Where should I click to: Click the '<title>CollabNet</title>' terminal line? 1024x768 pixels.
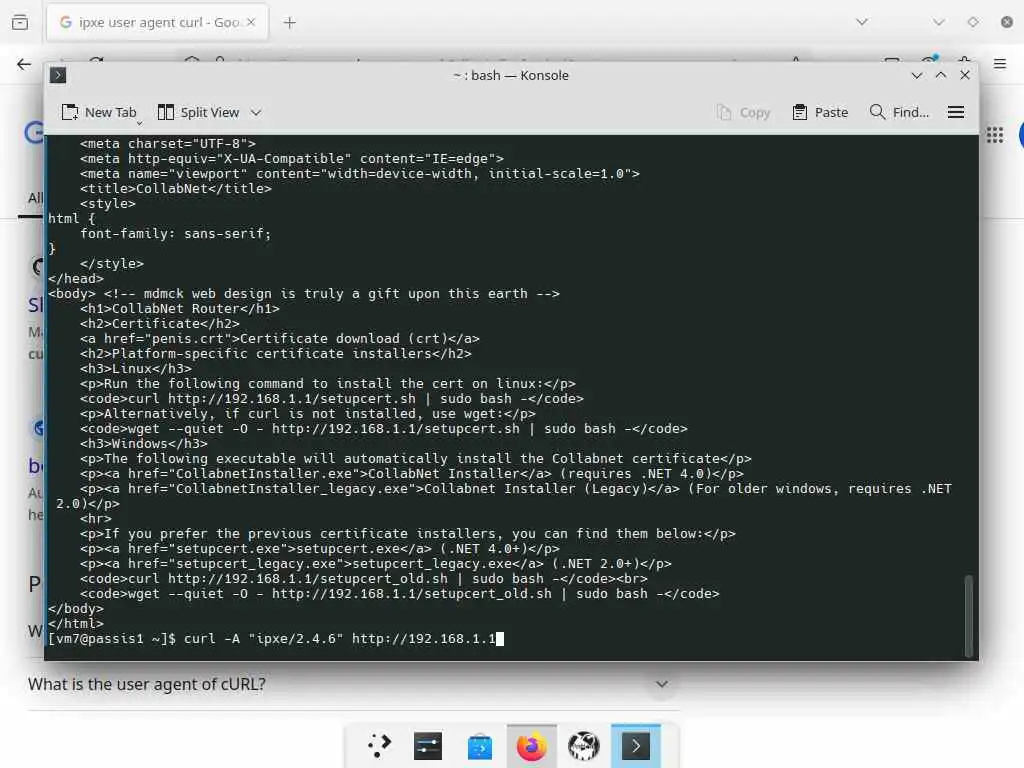coord(176,189)
